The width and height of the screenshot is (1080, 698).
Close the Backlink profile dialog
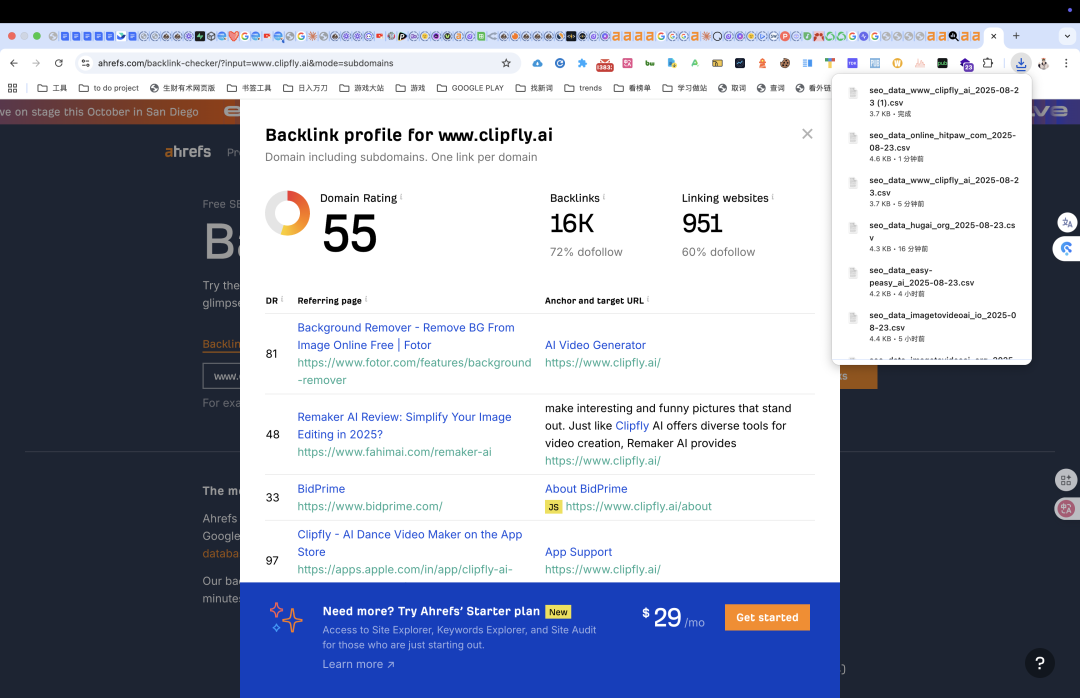click(x=807, y=134)
